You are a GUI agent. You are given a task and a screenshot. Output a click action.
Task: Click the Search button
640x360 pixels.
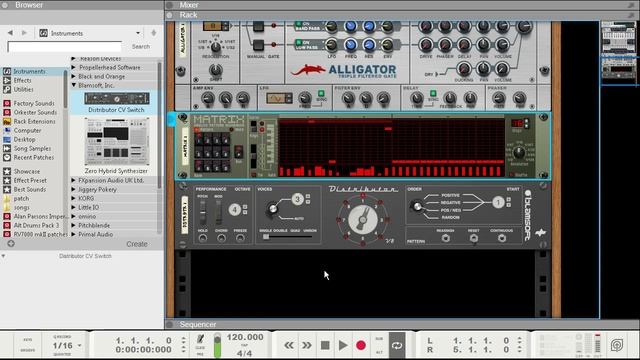pos(141,47)
